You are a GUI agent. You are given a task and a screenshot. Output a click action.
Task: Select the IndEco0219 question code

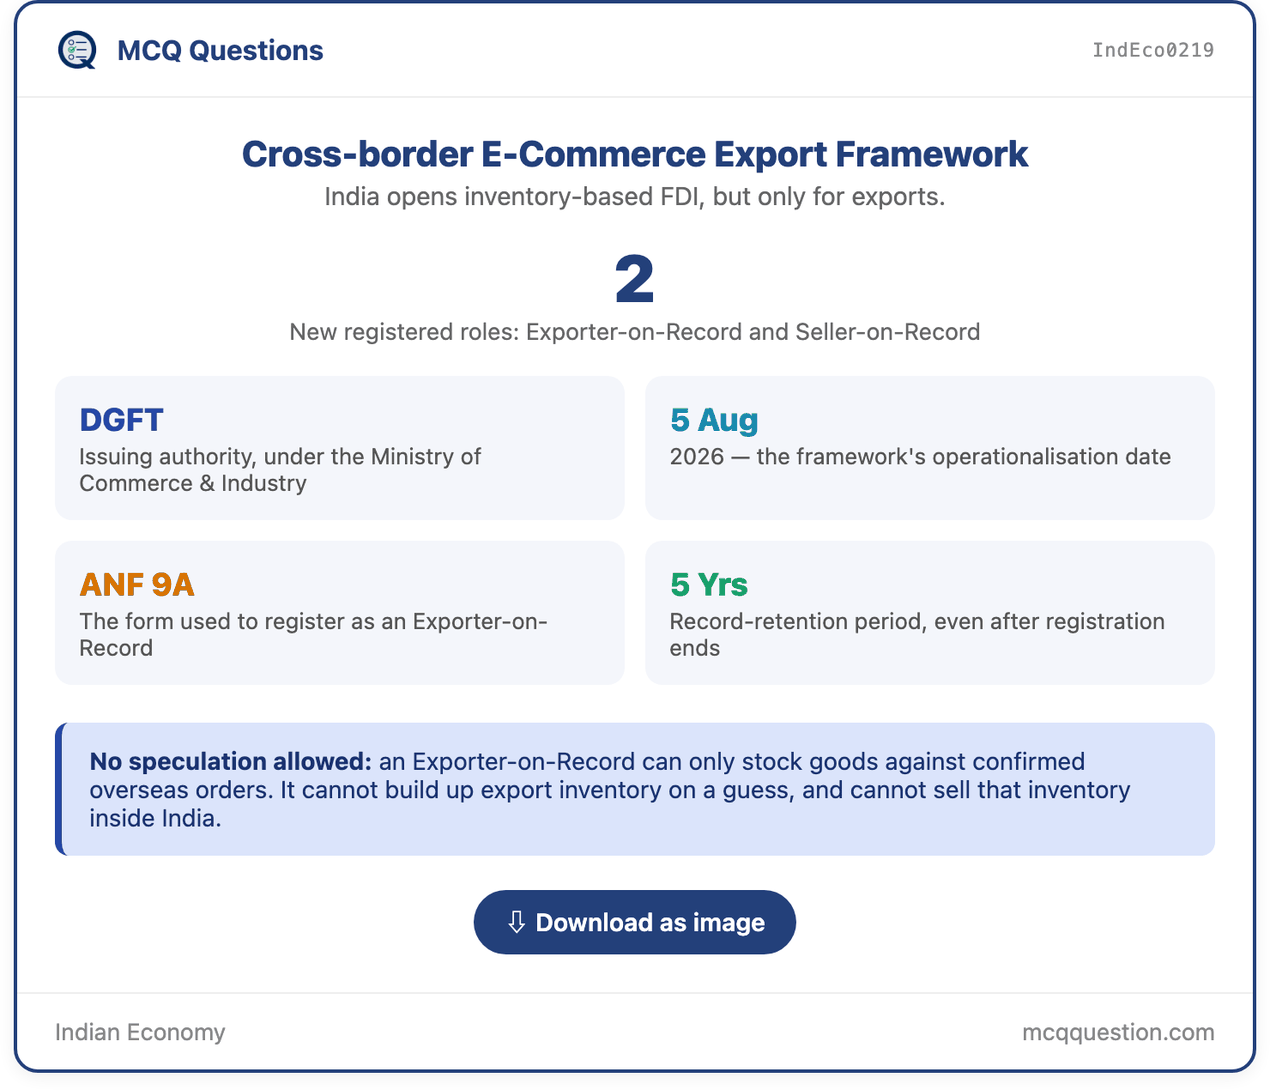point(1153,50)
